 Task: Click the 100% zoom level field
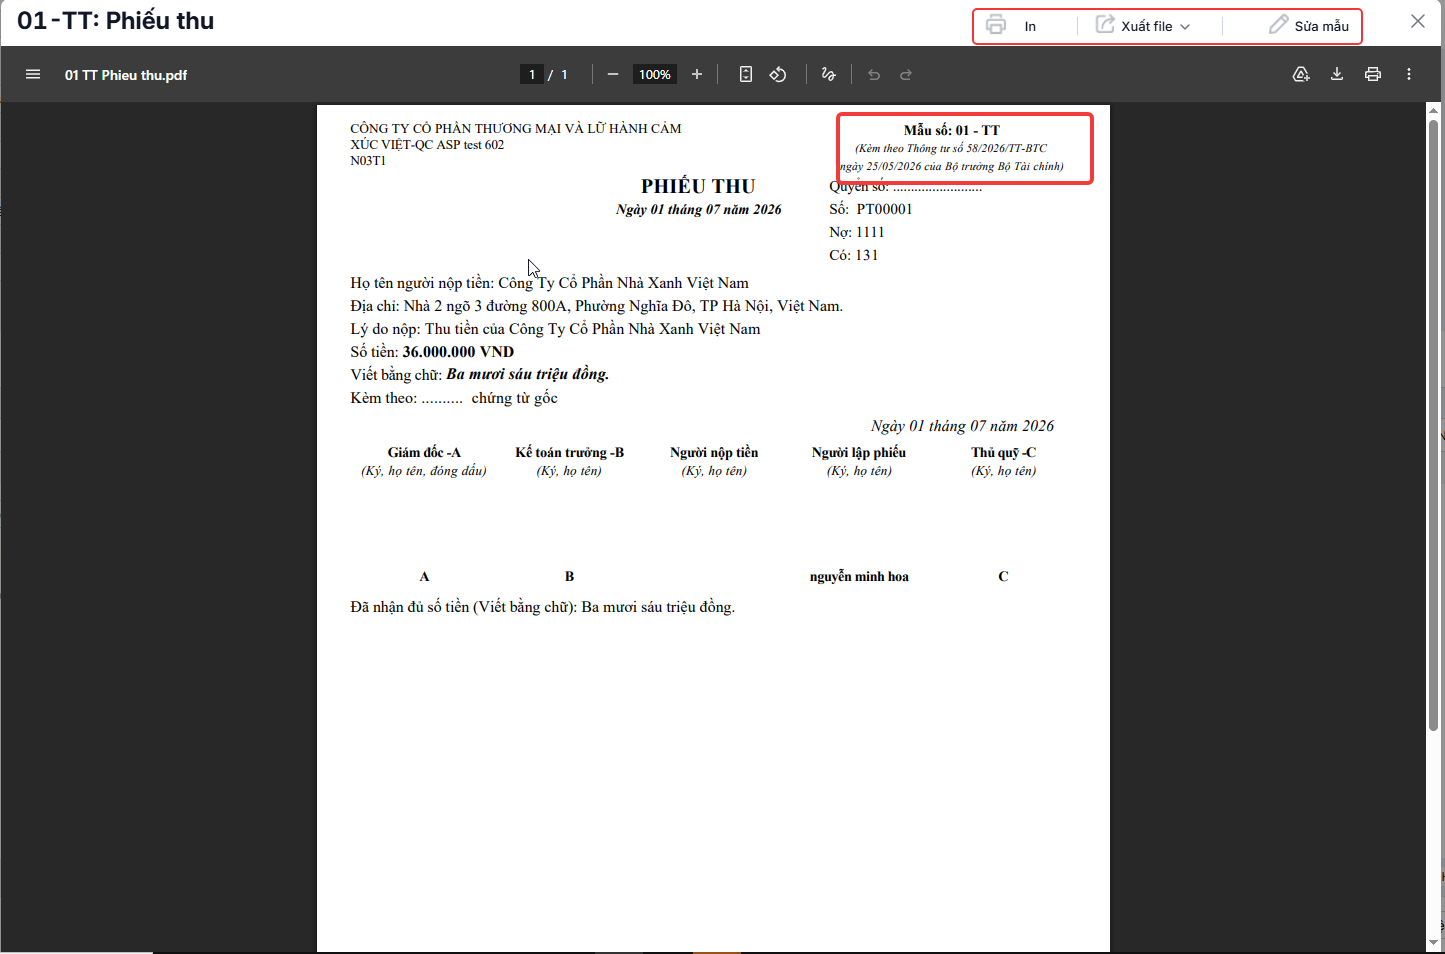[x=655, y=74]
